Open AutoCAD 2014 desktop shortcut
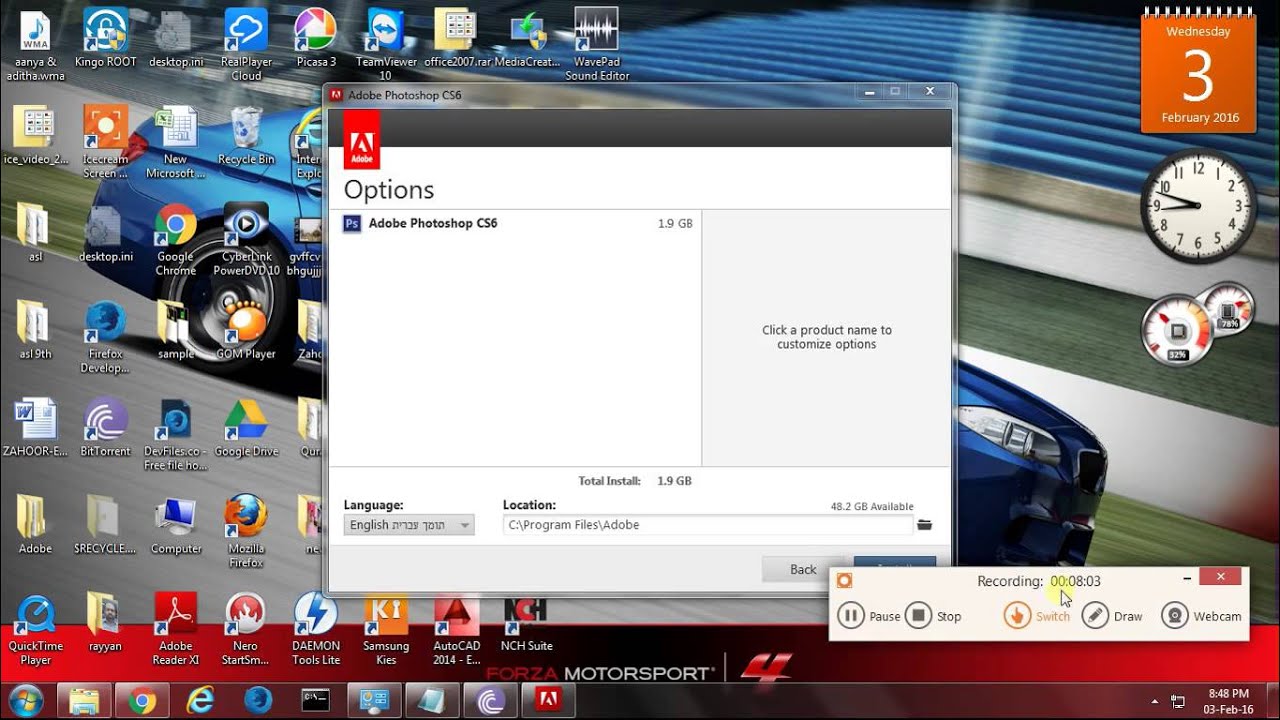This screenshot has width=1280, height=720. tap(457, 629)
